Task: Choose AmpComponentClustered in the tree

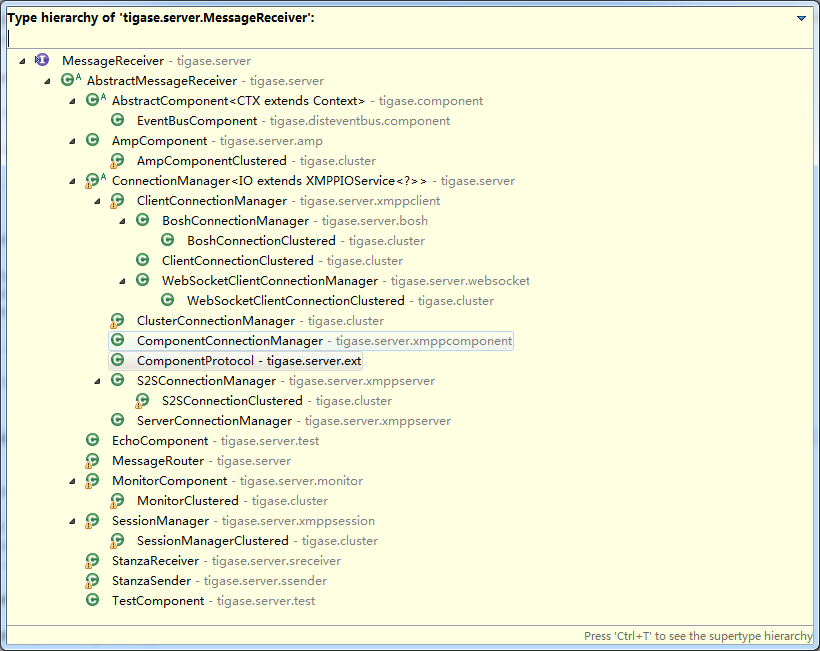Action: coord(256,161)
